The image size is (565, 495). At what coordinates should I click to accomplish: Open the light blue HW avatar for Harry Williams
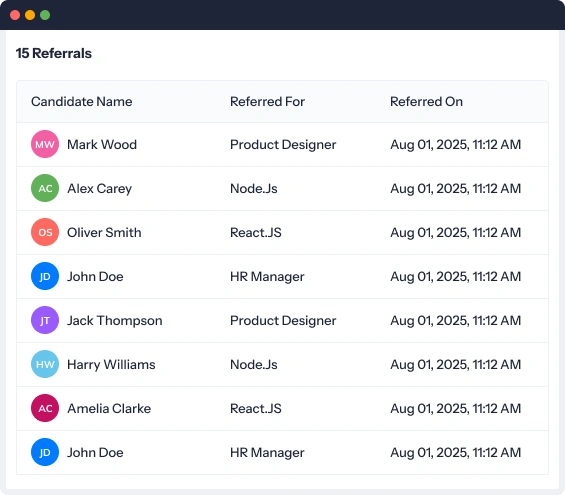45,364
